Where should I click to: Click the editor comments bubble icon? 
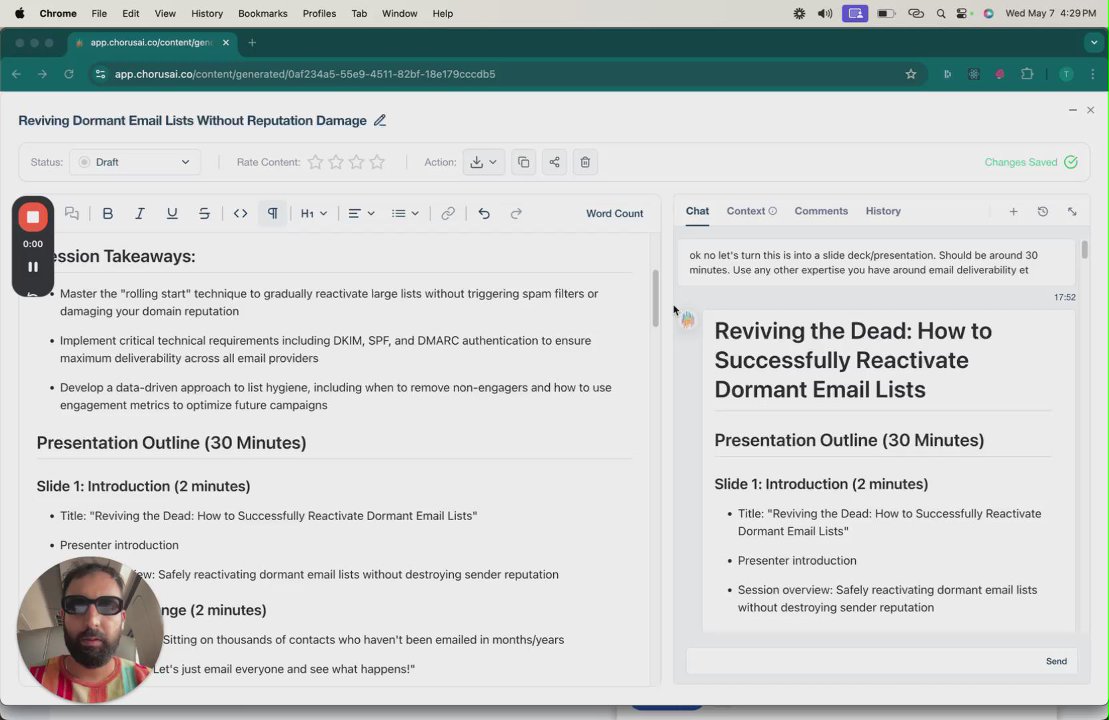71,213
